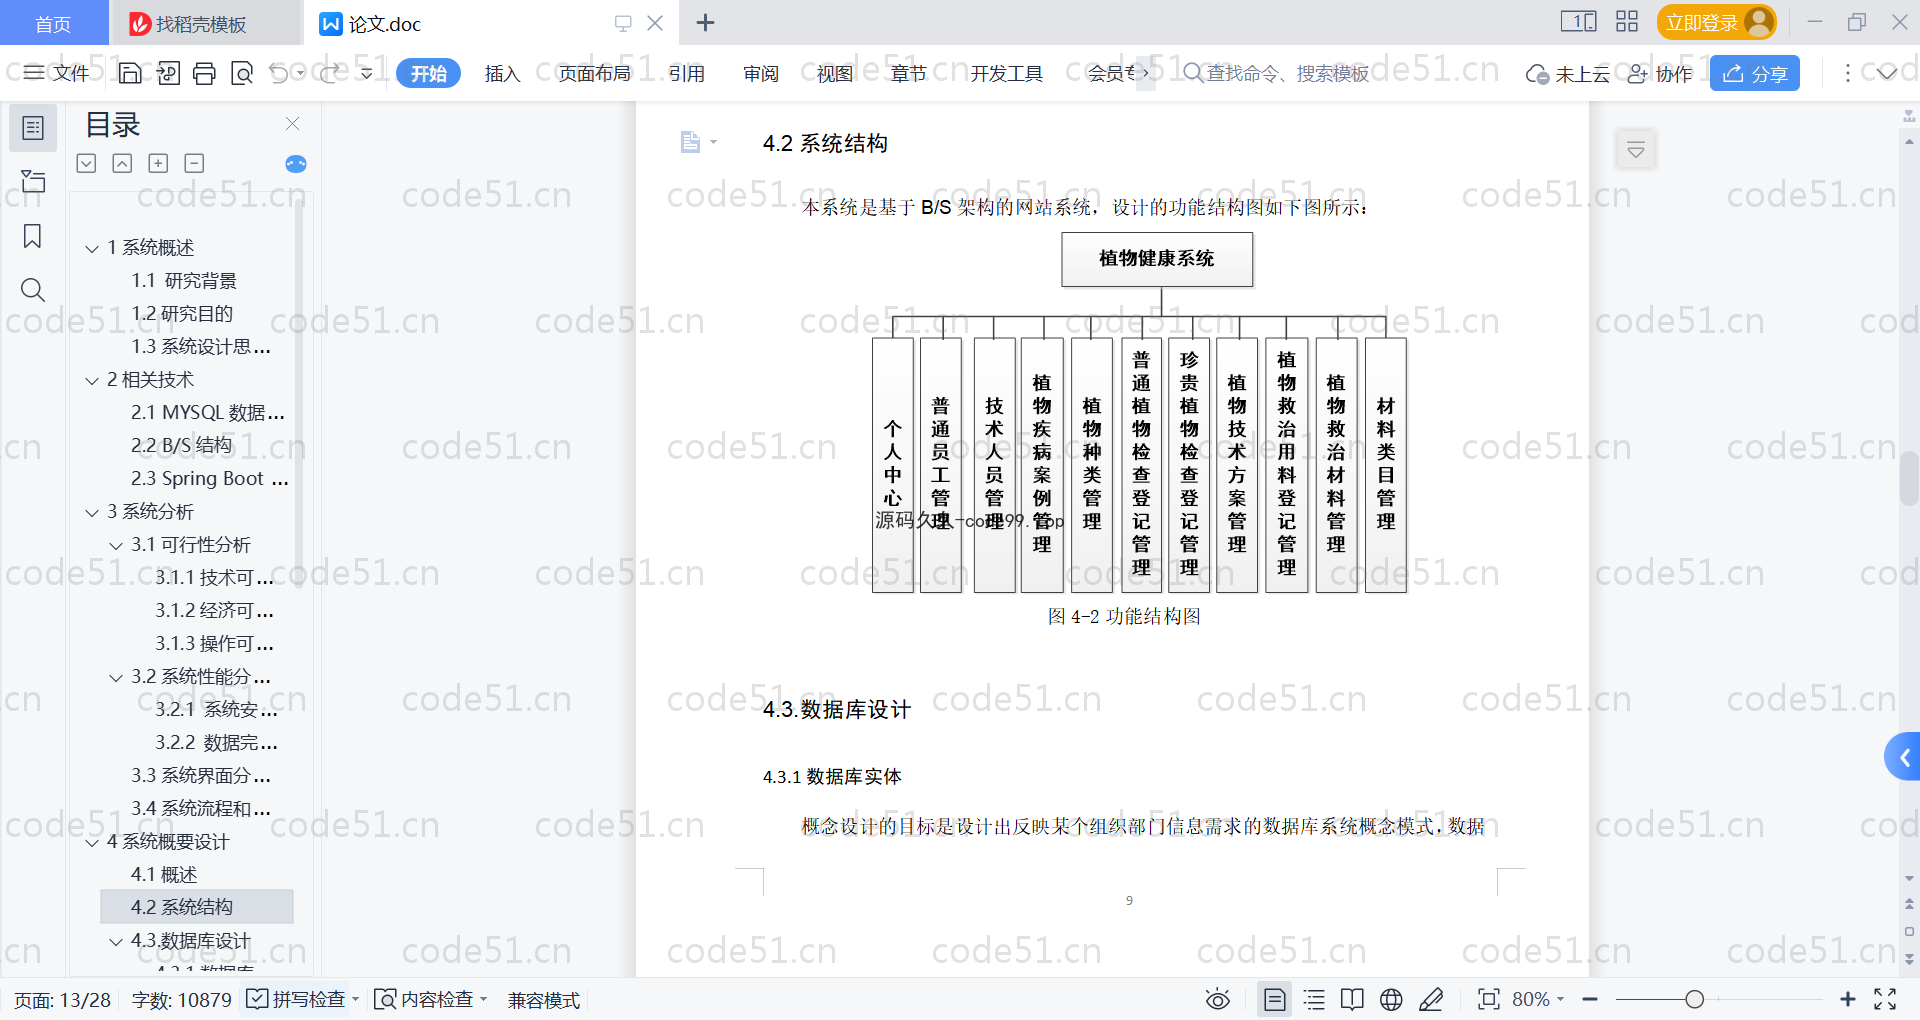The height and width of the screenshot is (1020, 1920).
Task: Click the promote heading level up icon
Action: (x=122, y=163)
